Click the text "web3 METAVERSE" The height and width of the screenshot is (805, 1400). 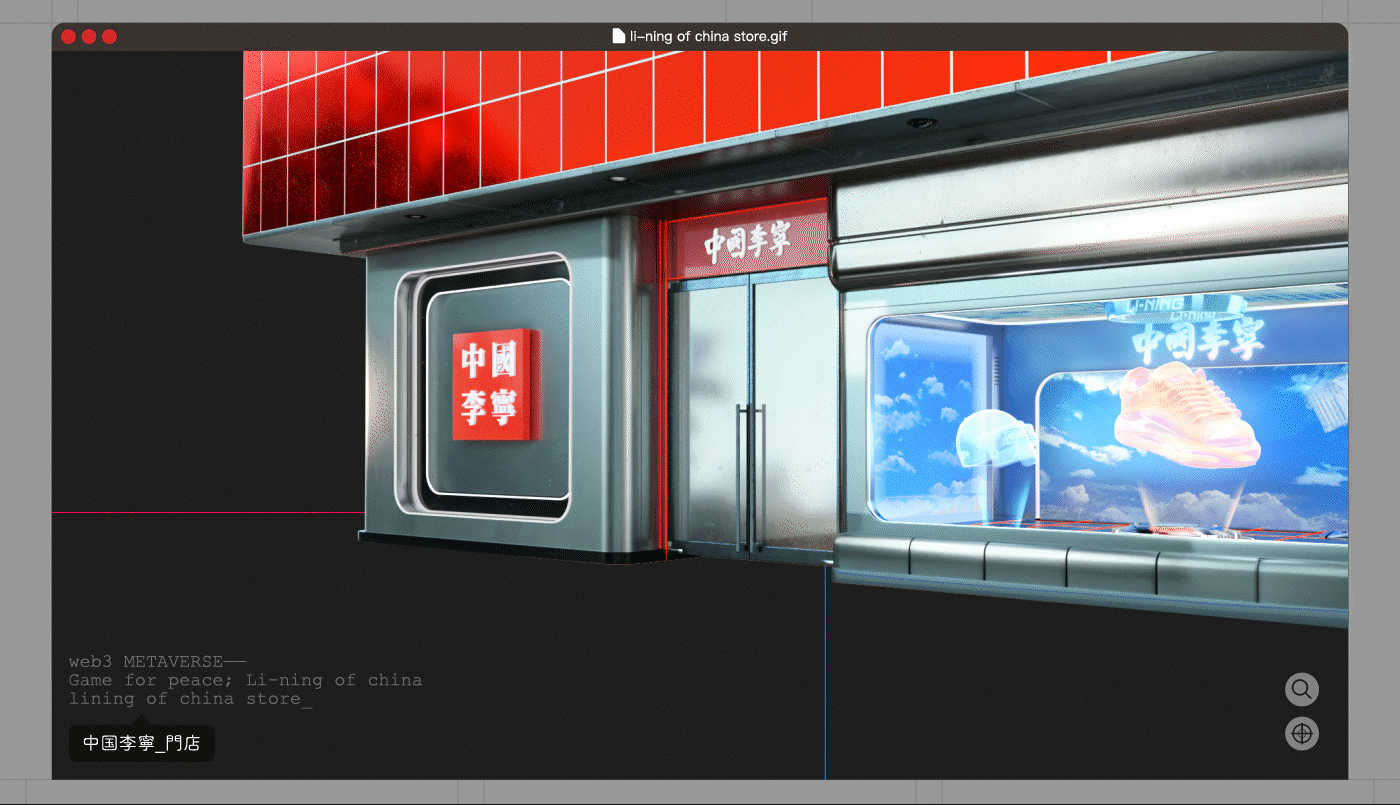click(x=146, y=661)
